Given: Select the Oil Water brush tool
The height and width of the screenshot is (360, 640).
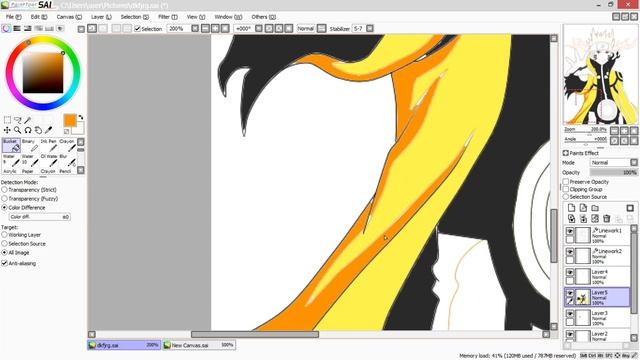Looking at the screenshot, I should (49, 160).
